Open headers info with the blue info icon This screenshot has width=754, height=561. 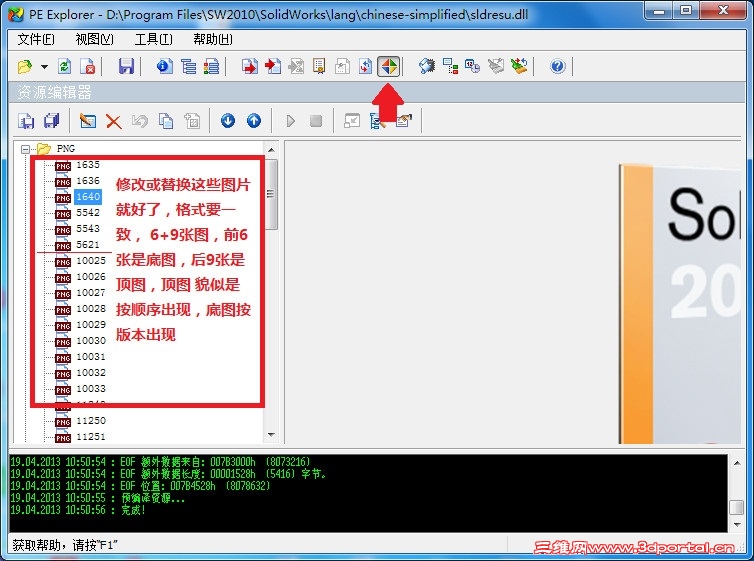pos(164,66)
